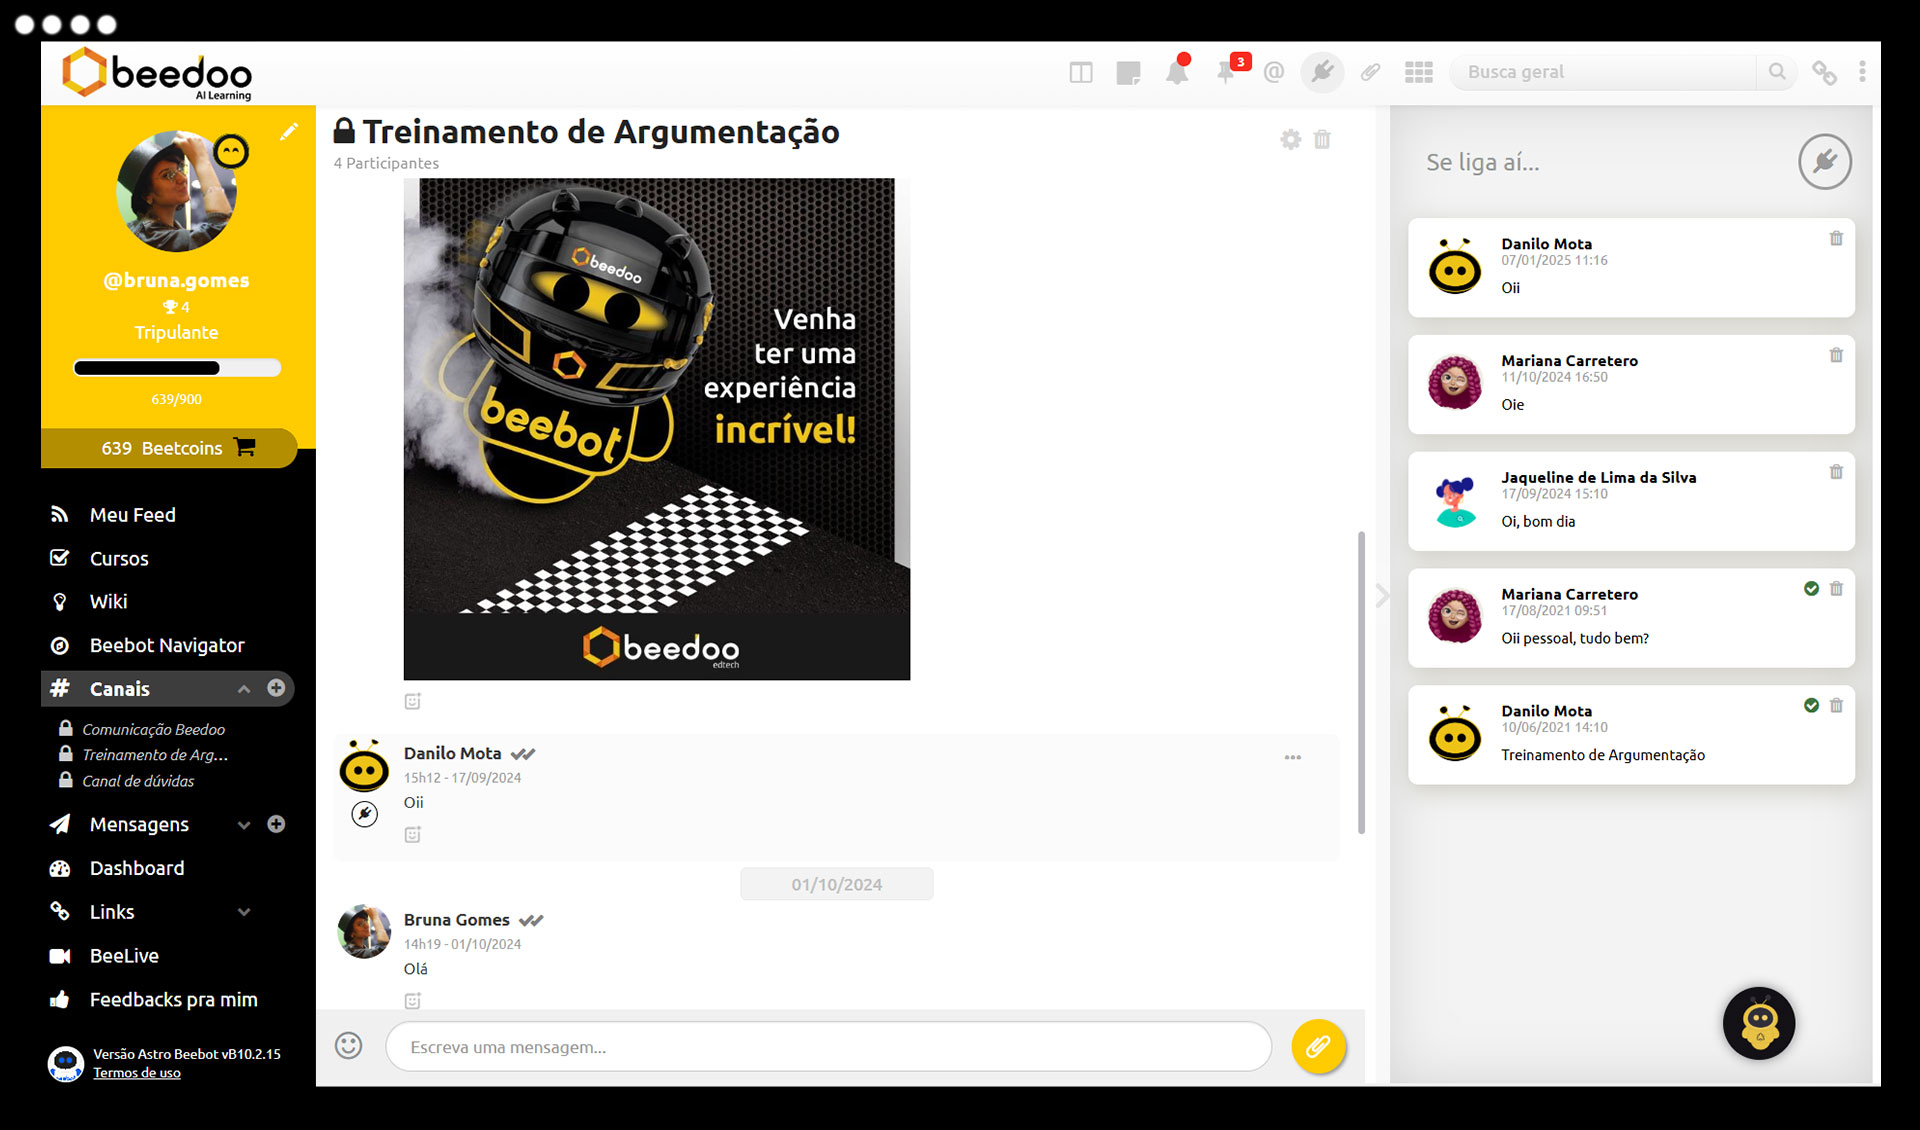Add reaction to Danilo Mota's Oii message
Image resolution: width=1920 pixels, height=1130 pixels.
[x=413, y=834]
